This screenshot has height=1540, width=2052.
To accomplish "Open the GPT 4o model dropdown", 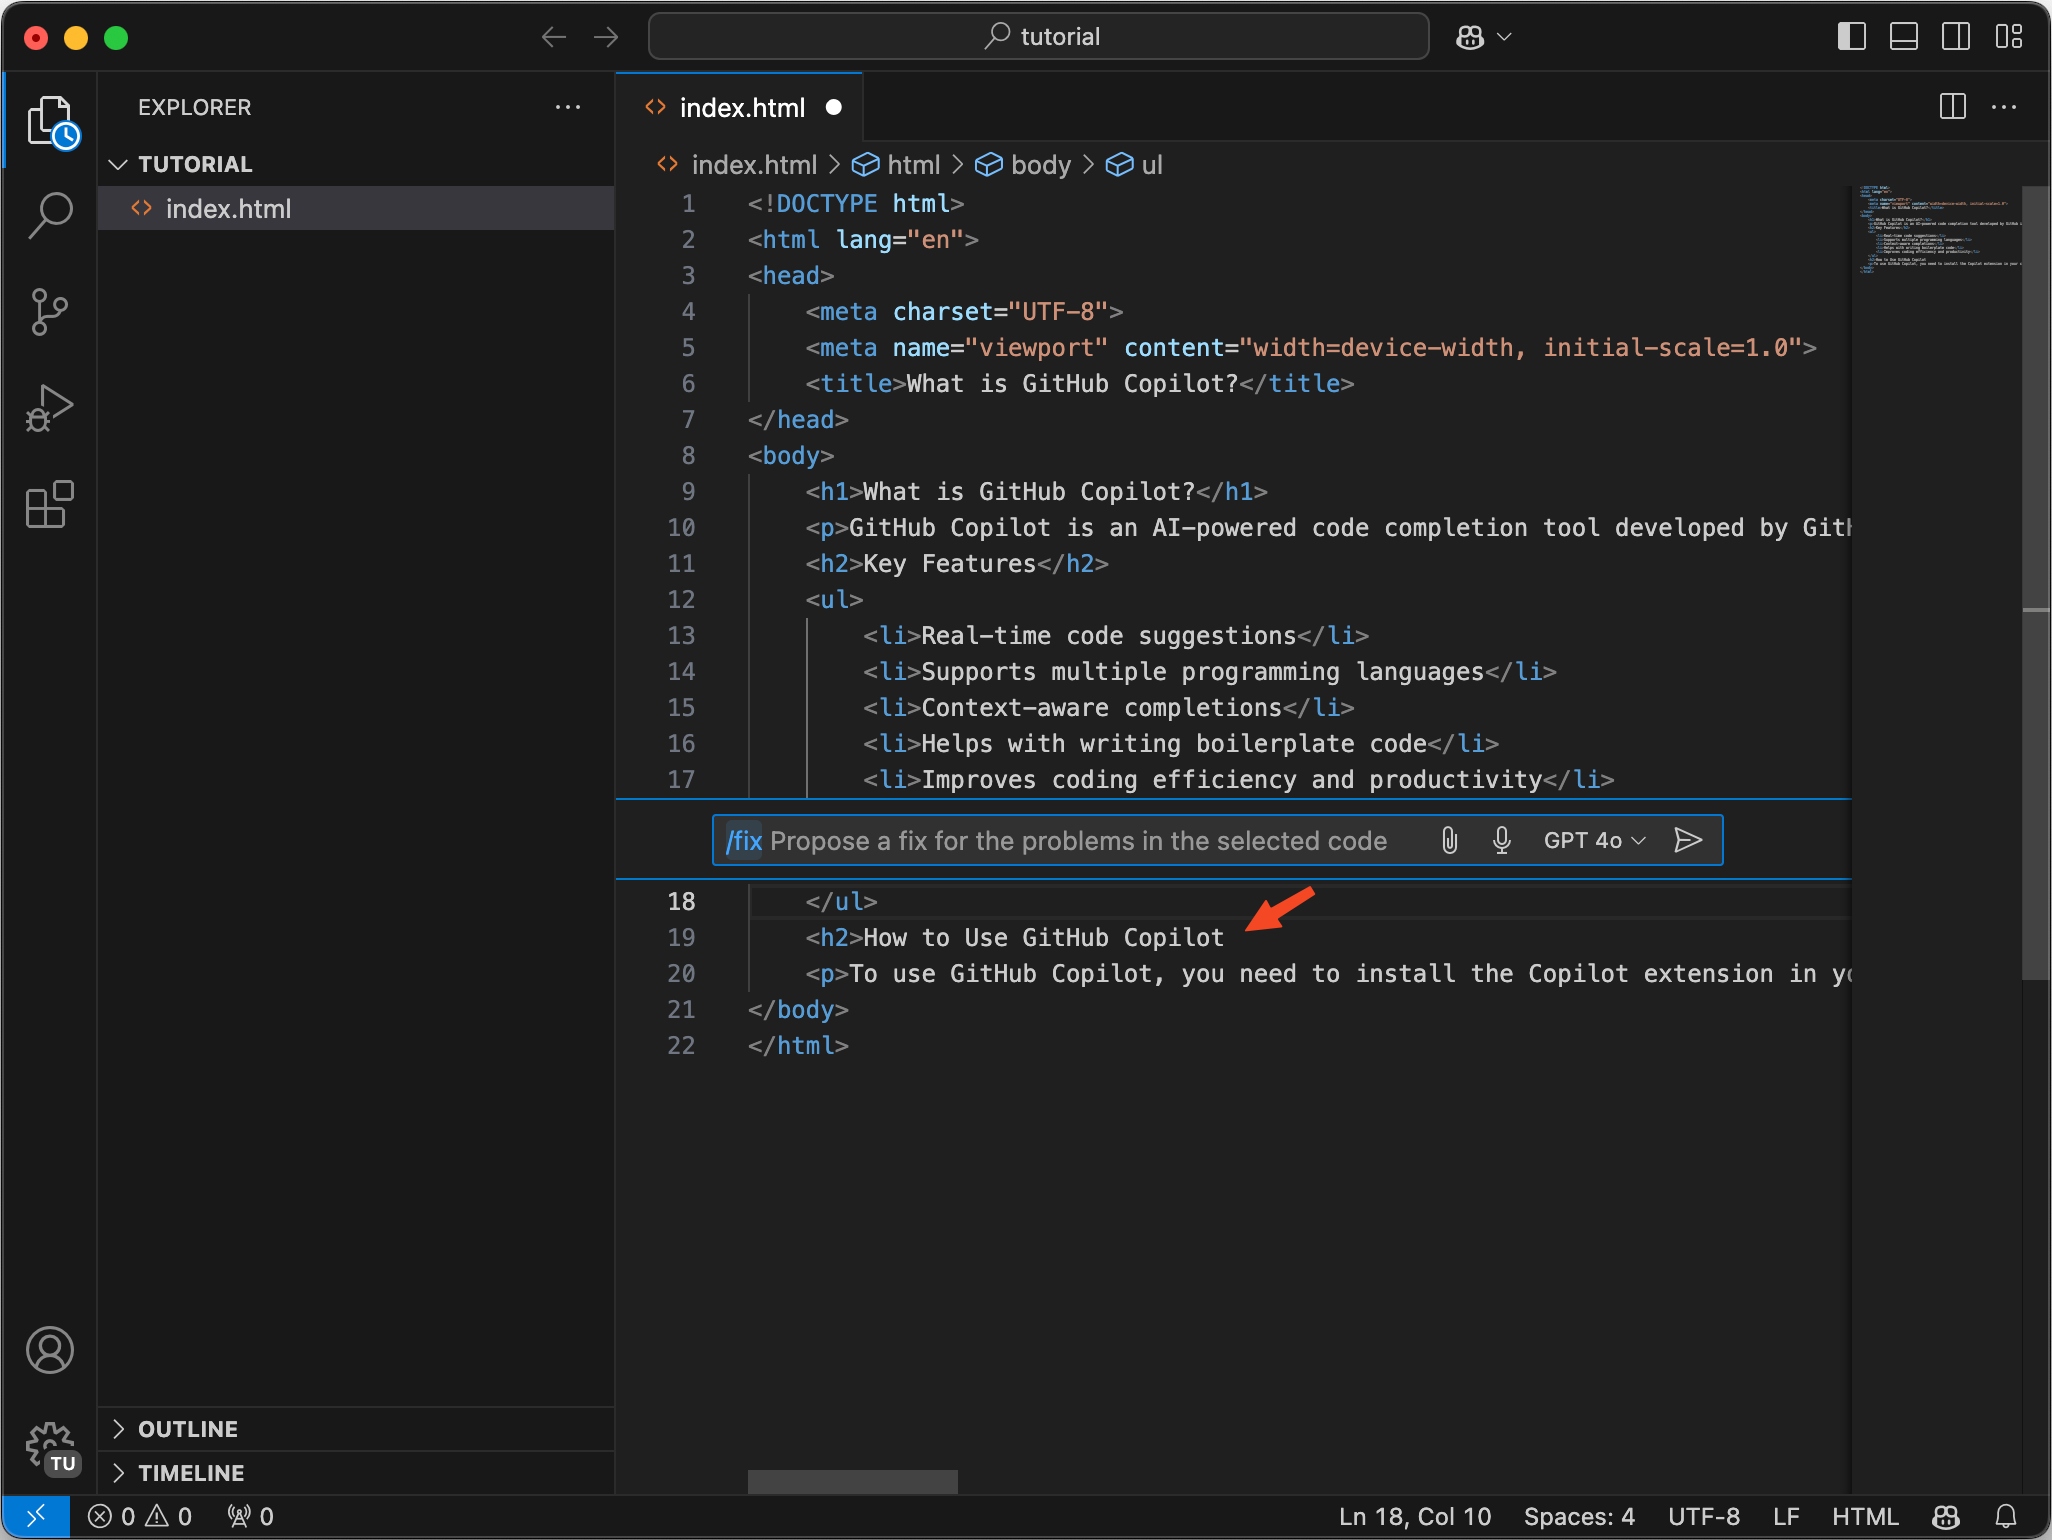I will (1594, 840).
